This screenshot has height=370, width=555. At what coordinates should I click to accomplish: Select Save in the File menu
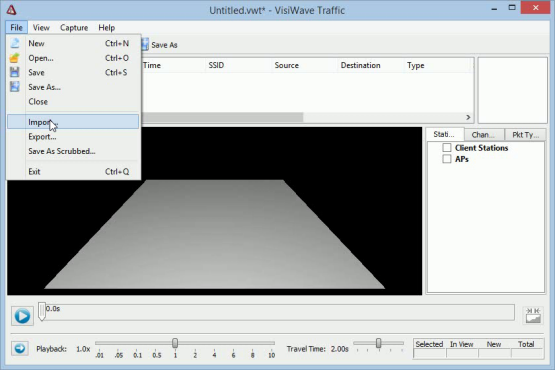(x=74, y=72)
